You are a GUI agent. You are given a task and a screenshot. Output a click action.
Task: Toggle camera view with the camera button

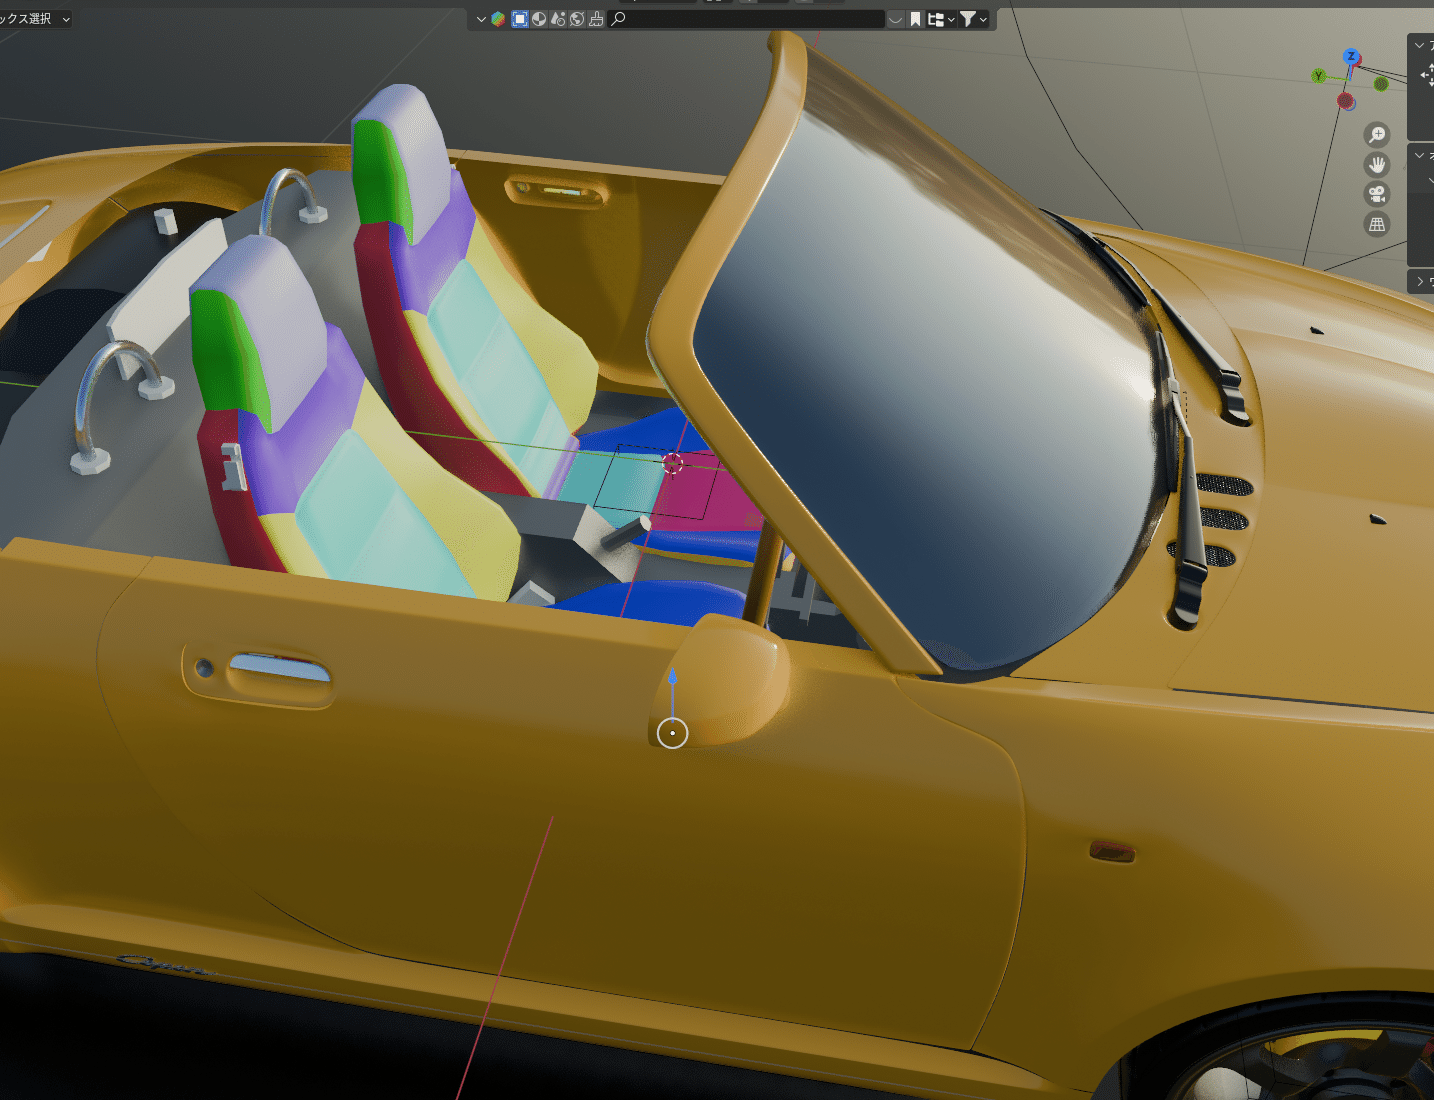[1377, 195]
